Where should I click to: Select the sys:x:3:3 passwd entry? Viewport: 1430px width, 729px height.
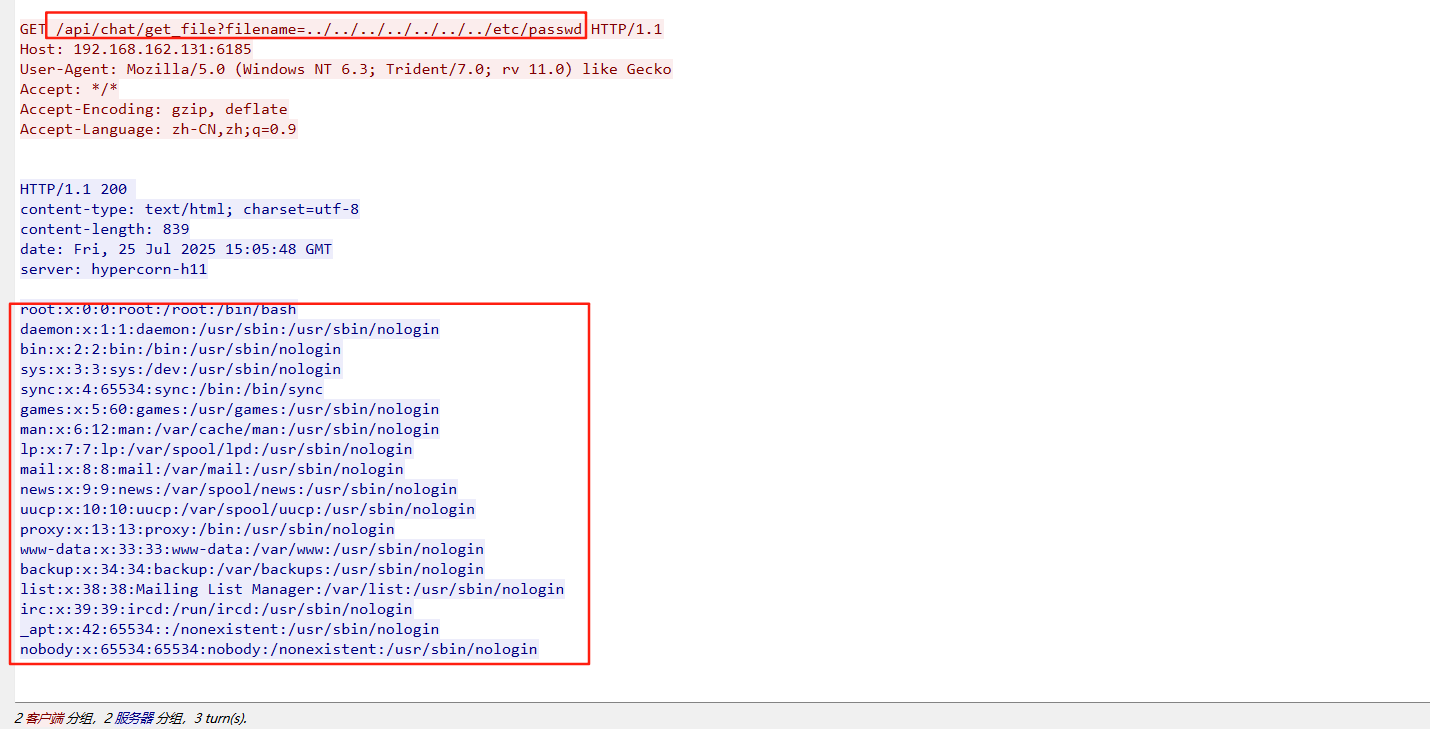tap(181, 369)
